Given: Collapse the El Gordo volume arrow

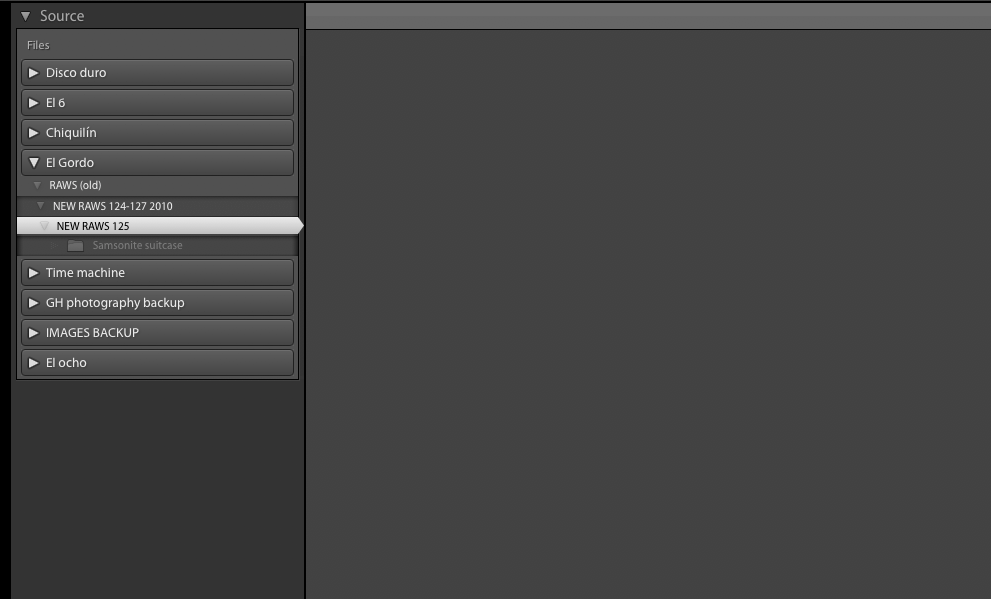Looking at the screenshot, I should pyautogui.click(x=34, y=162).
